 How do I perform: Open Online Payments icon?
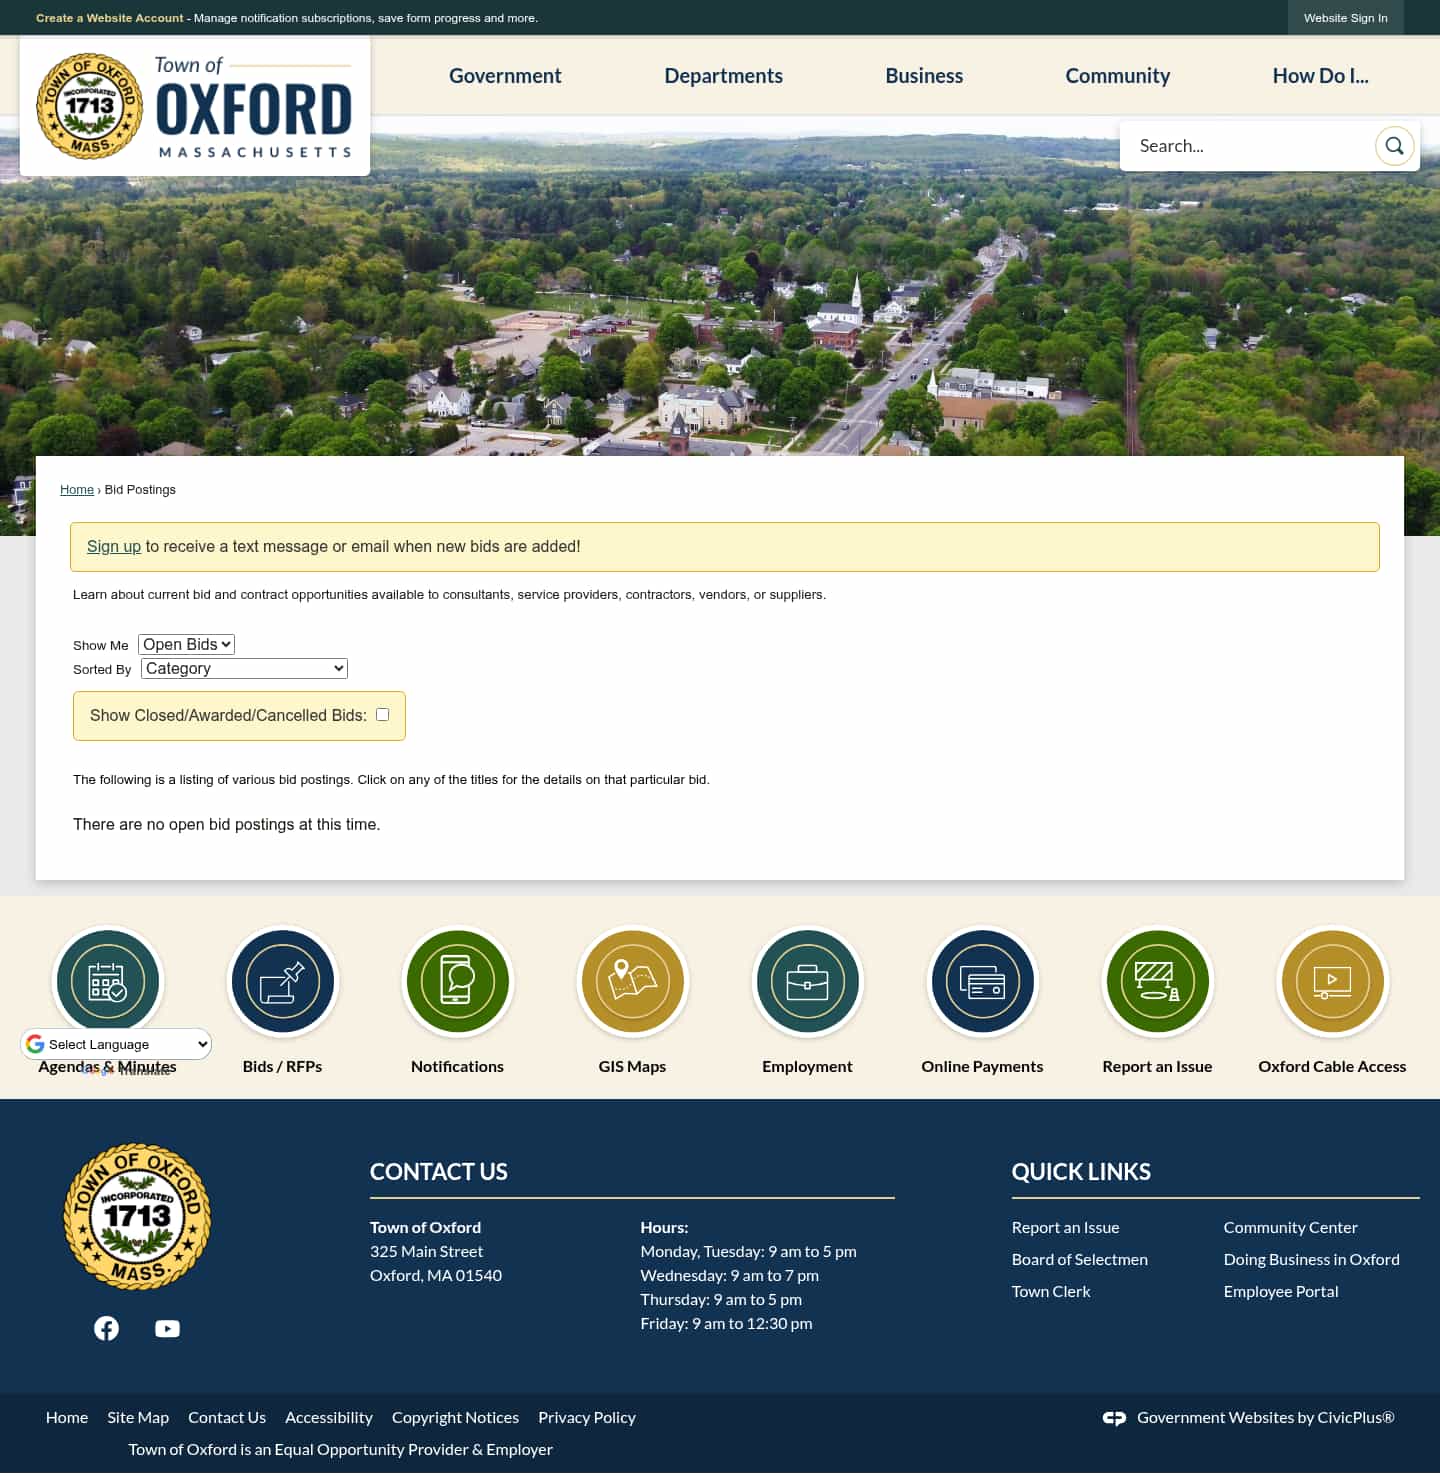(x=982, y=981)
